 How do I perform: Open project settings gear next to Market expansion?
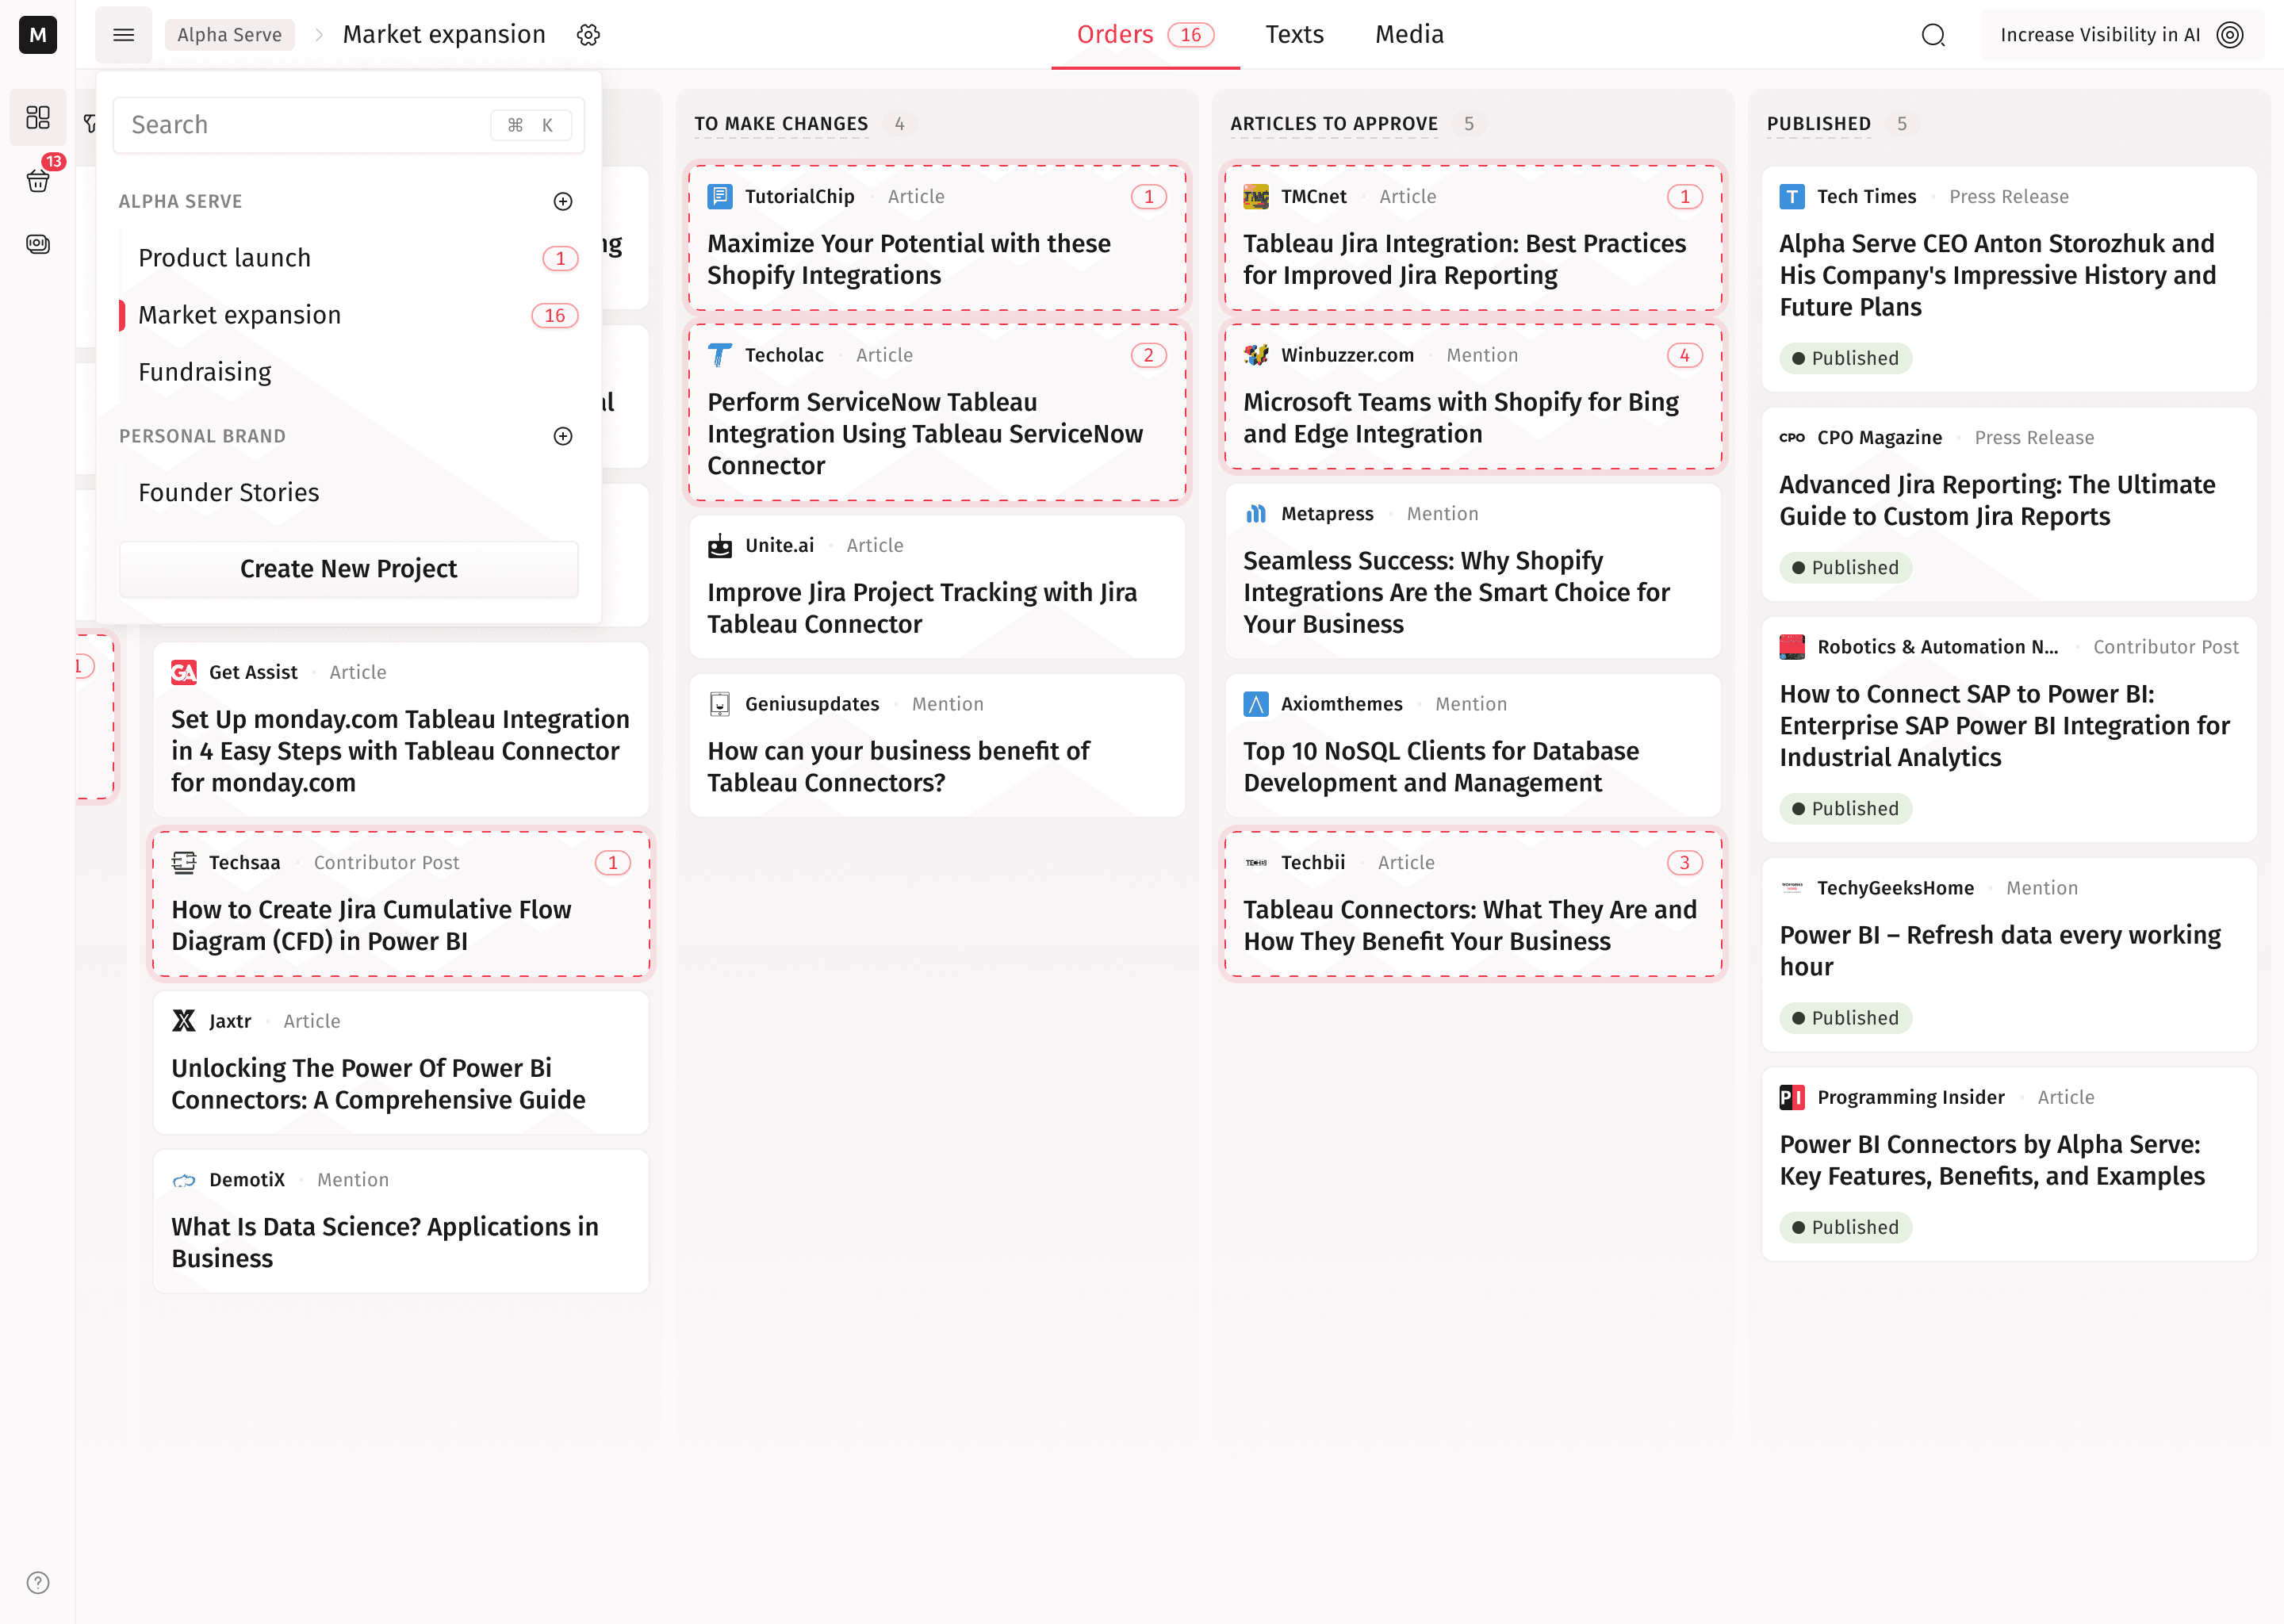click(589, 34)
